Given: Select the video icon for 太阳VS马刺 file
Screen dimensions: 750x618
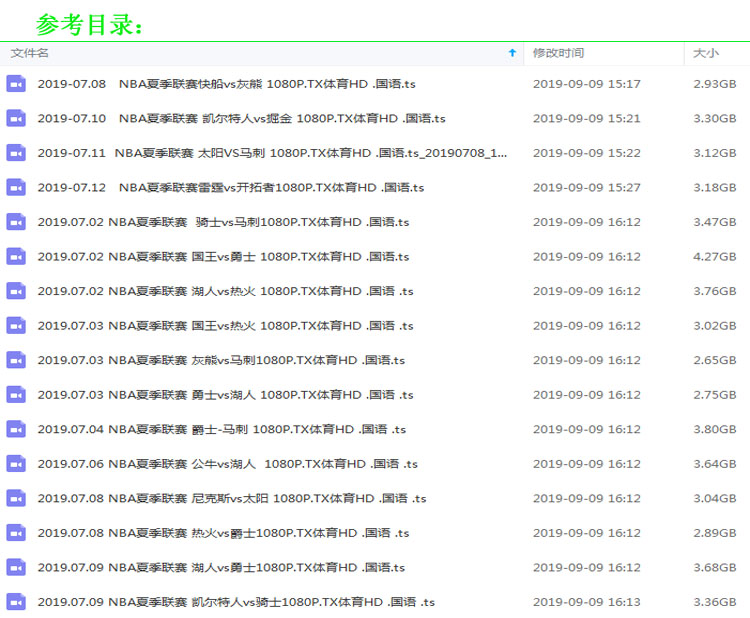Looking at the screenshot, I should tap(16, 153).
